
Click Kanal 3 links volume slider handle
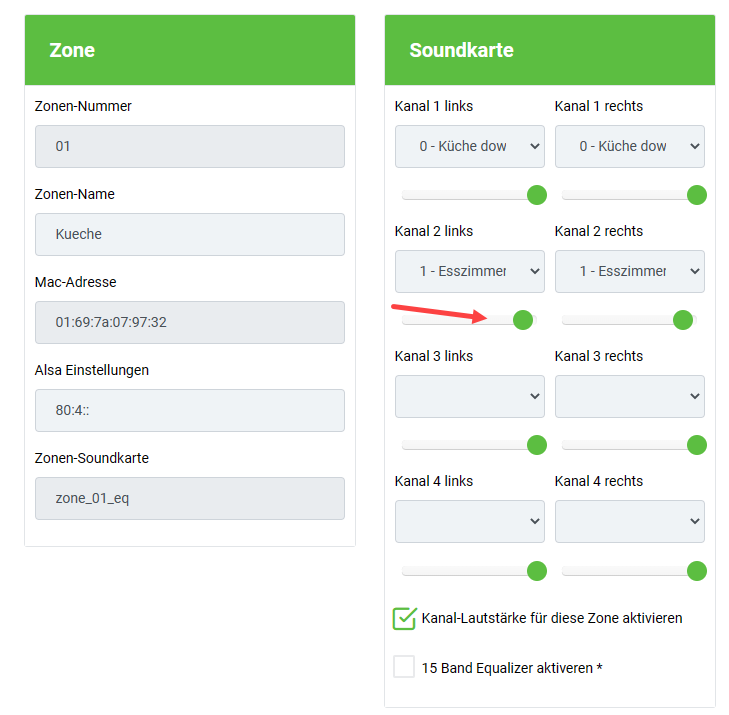pos(537,445)
